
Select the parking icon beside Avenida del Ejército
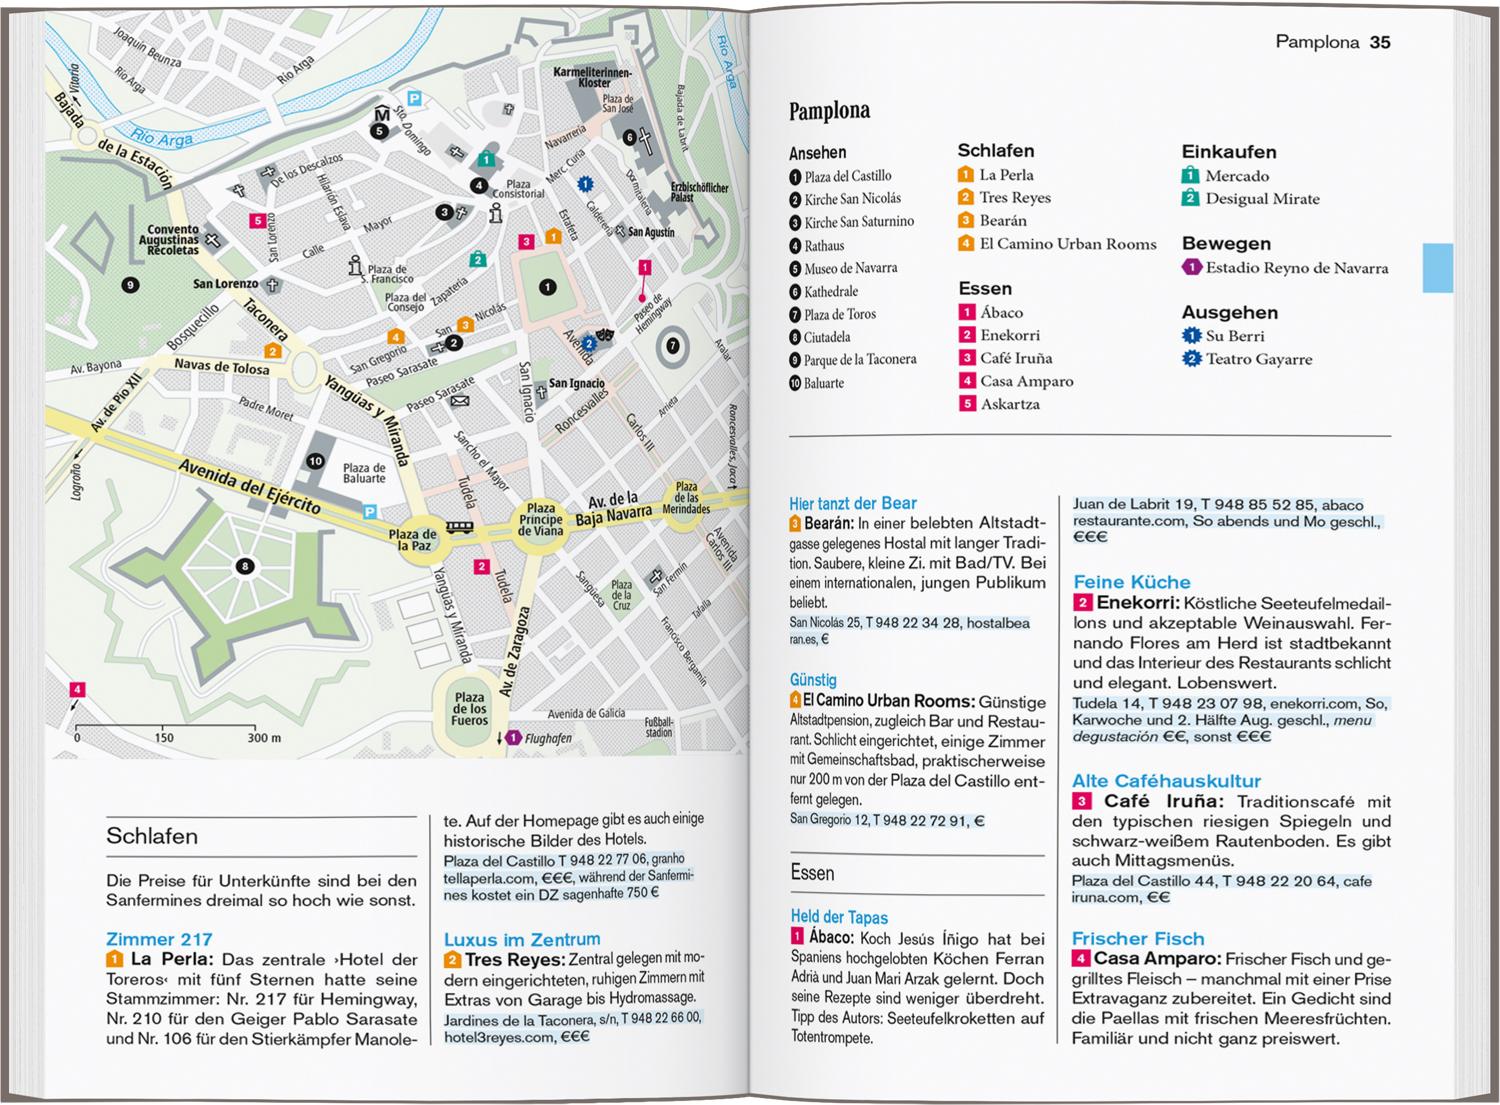(x=369, y=512)
